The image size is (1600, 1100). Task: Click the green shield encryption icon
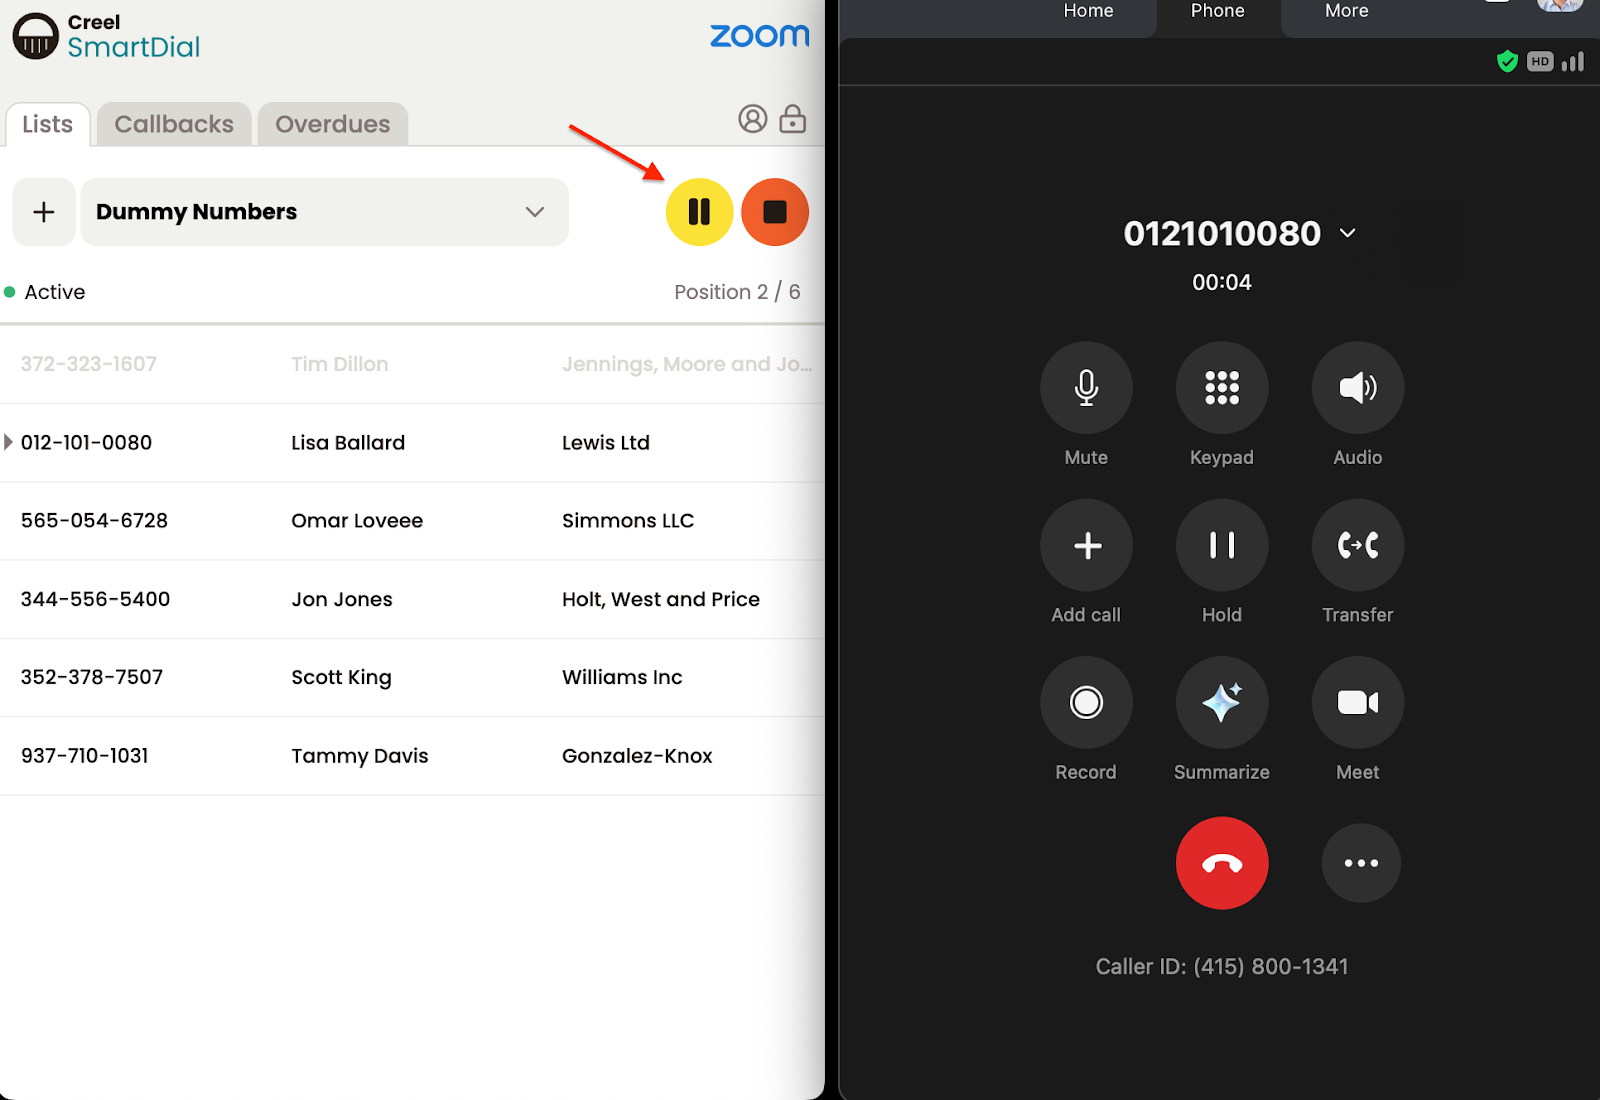tap(1507, 62)
